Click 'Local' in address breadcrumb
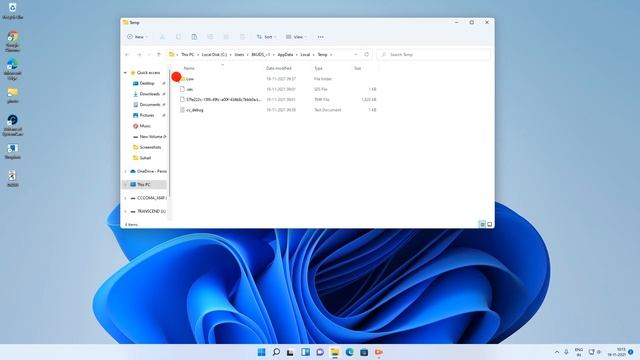The height and width of the screenshot is (360, 640). point(305,54)
